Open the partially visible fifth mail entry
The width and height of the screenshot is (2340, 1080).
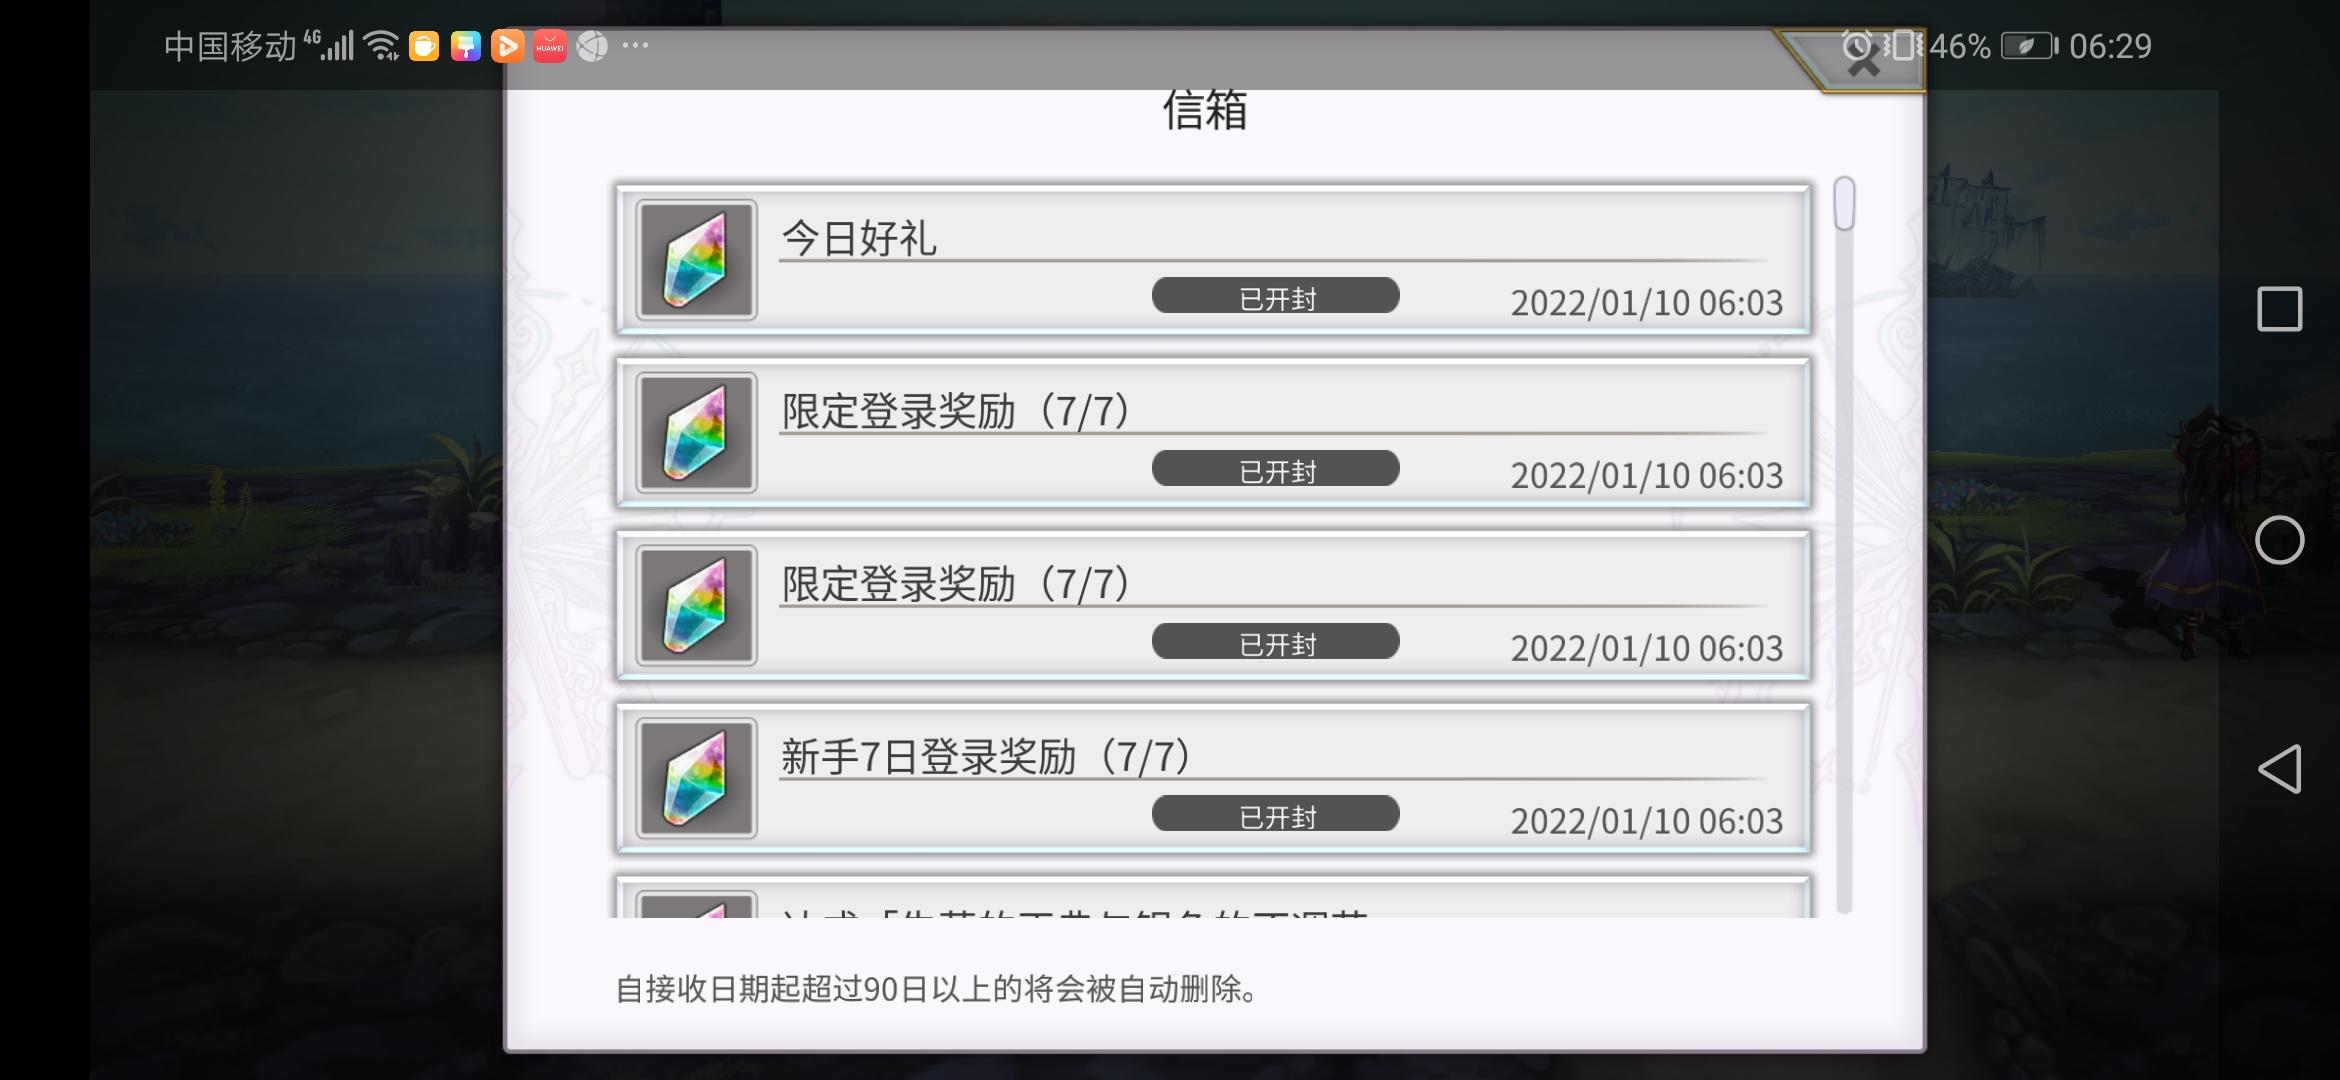[x=1213, y=897]
